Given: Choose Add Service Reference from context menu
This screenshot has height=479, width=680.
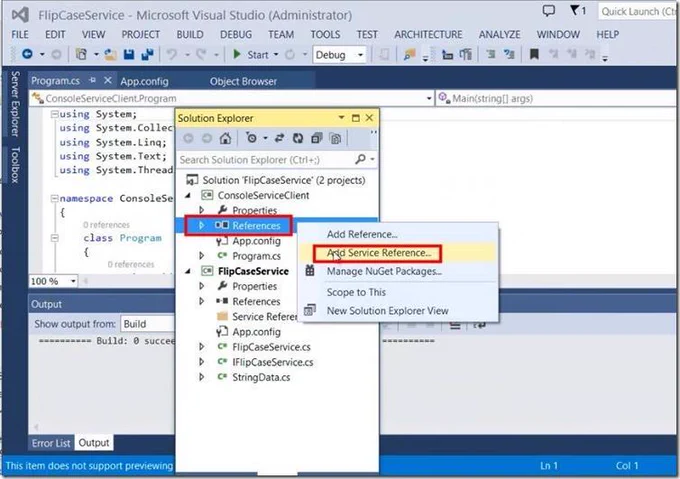Looking at the screenshot, I should 379,253.
